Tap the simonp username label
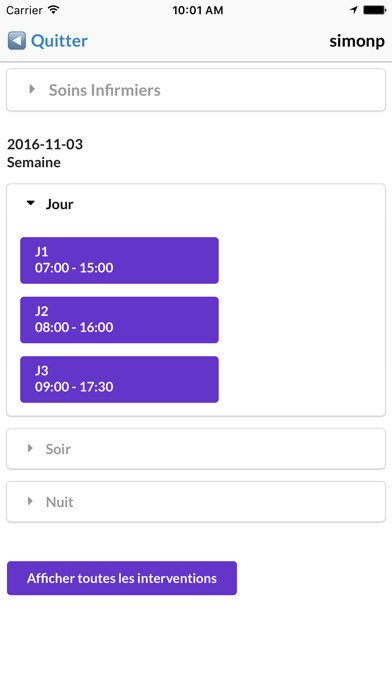Image resolution: width=392 pixels, height=696 pixels. (357, 41)
